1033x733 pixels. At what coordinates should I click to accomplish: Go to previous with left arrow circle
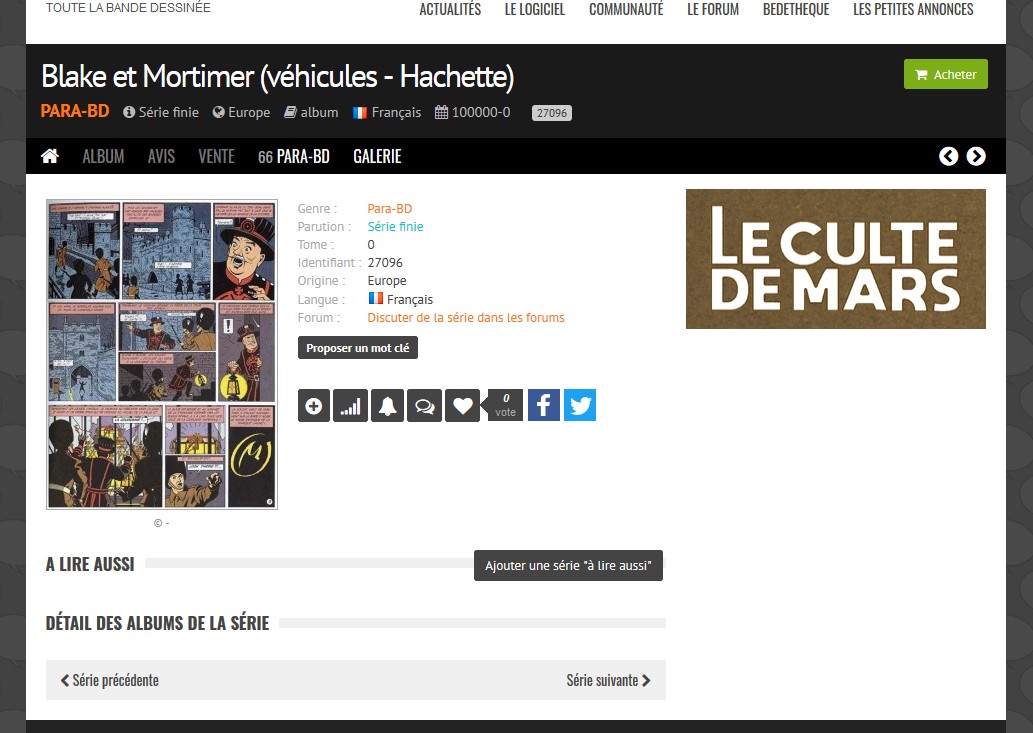948,156
